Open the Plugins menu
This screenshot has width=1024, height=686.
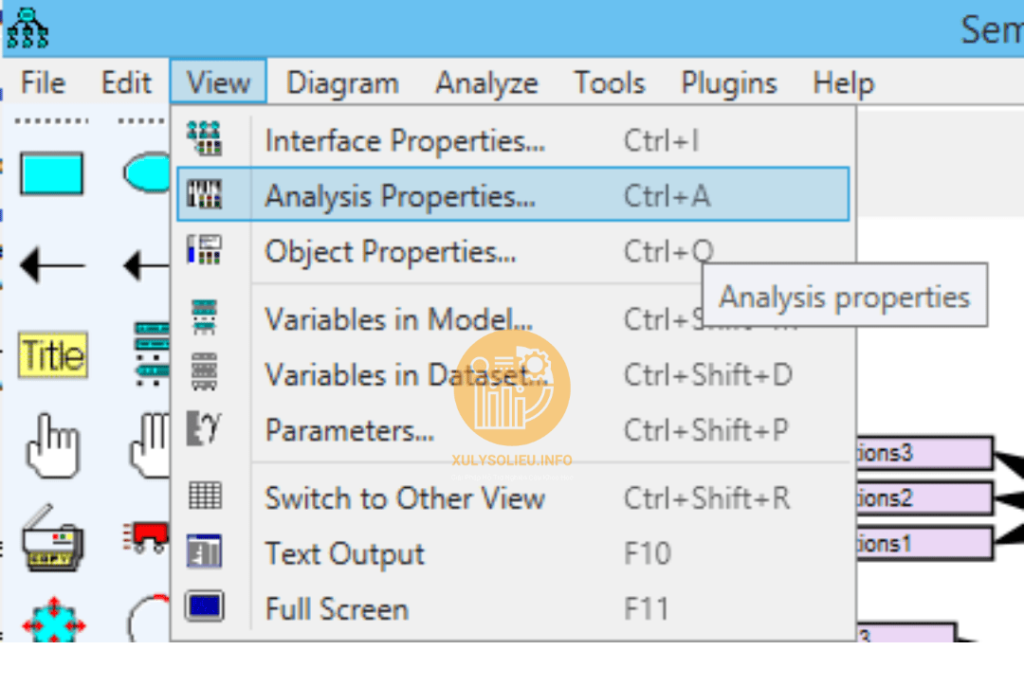[729, 83]
